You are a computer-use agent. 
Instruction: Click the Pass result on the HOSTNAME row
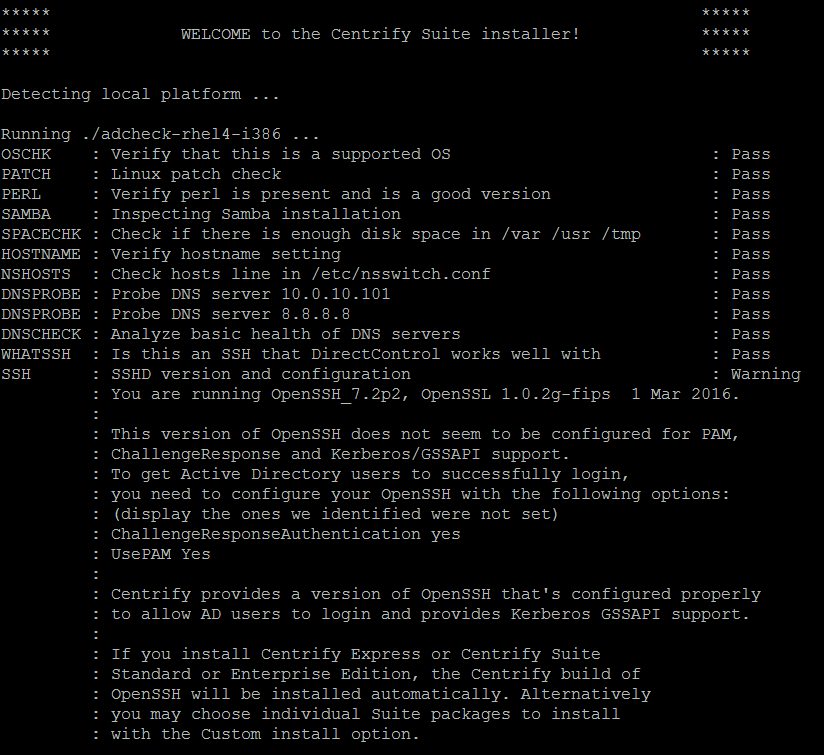click(751, 254)
